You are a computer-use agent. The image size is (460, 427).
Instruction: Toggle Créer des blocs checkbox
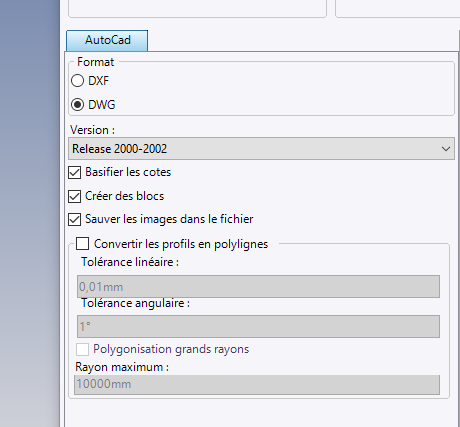74,196
